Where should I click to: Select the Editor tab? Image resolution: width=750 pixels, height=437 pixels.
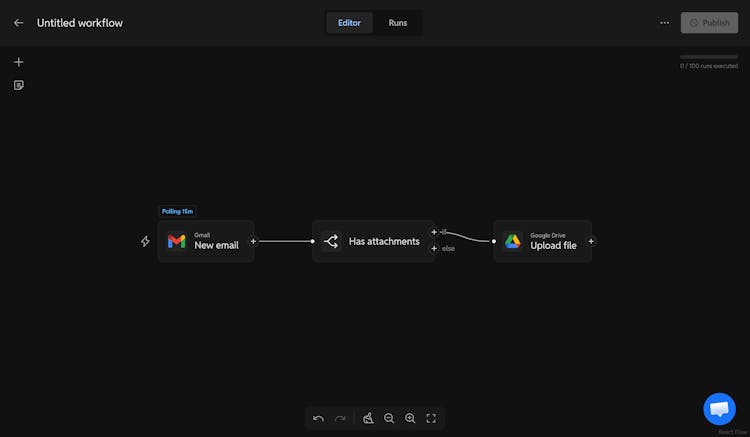tap(349, 23)
